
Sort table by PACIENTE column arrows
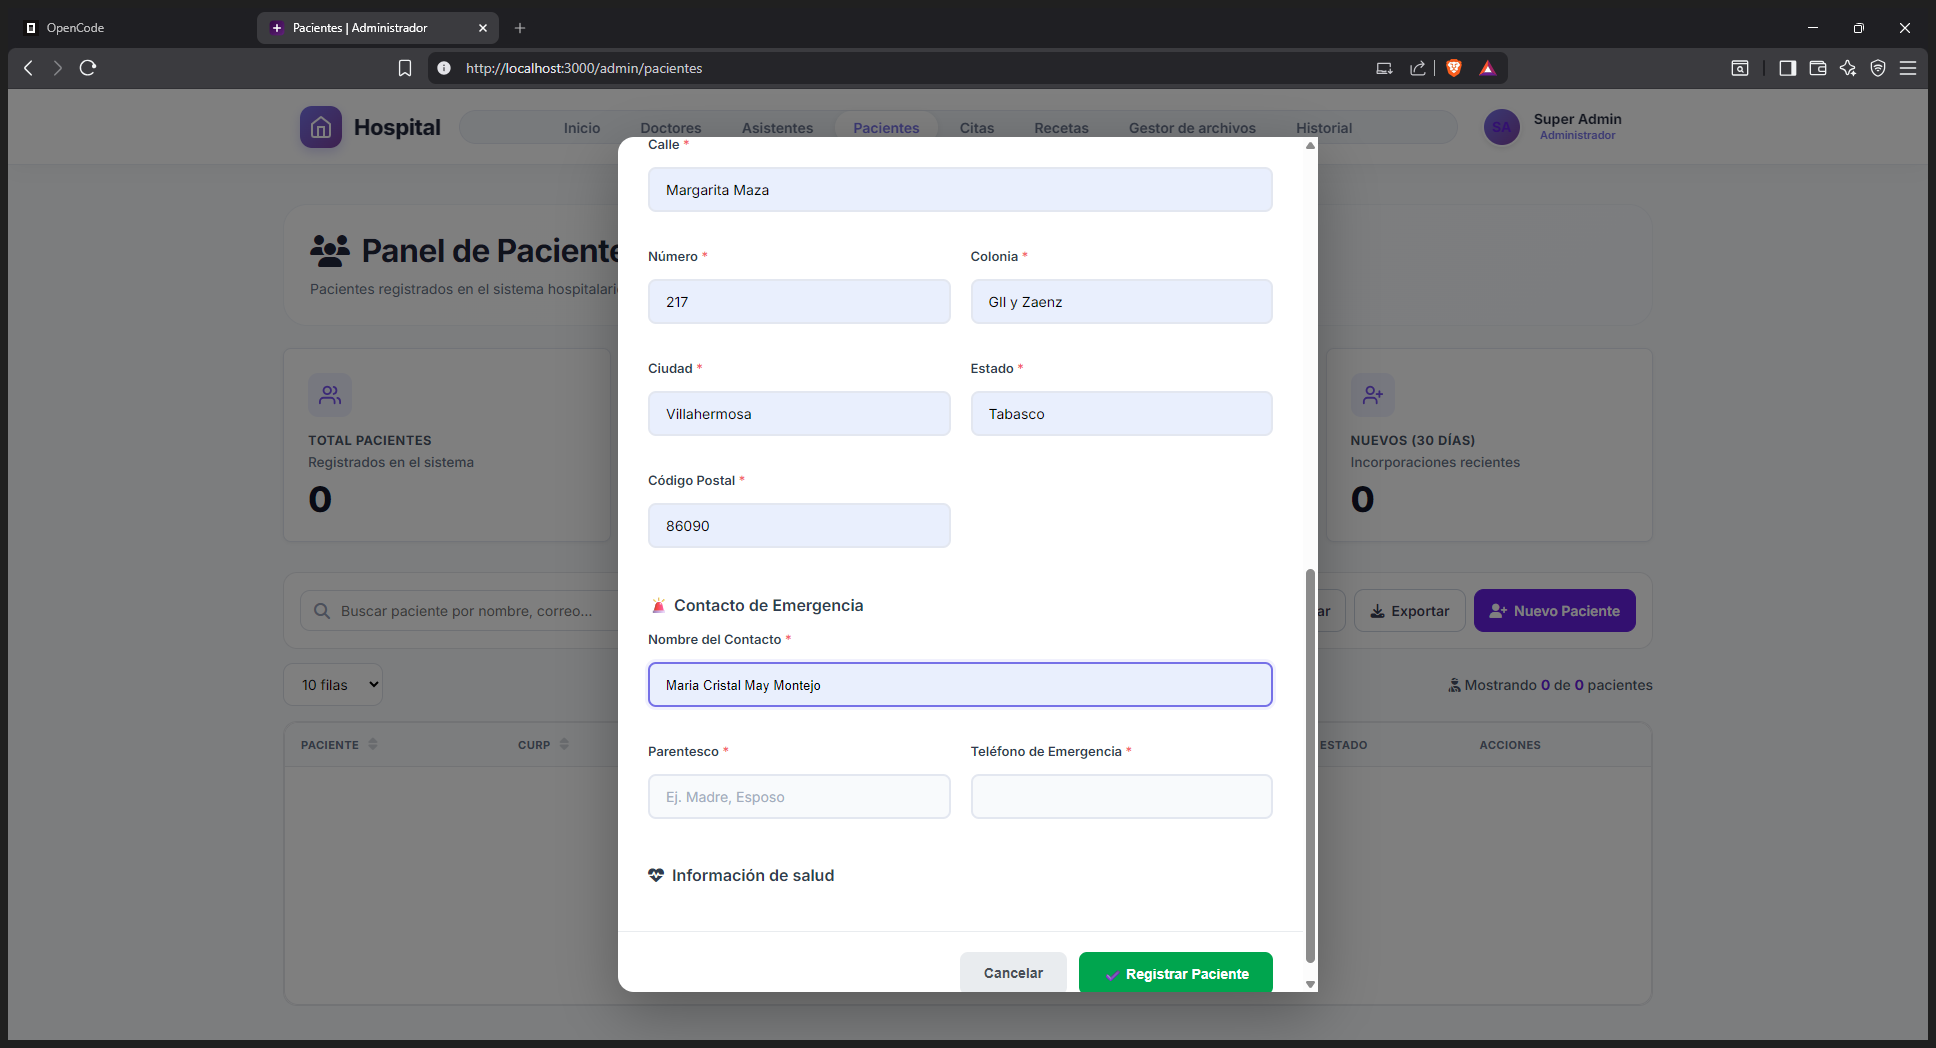(x=373, y=744)
